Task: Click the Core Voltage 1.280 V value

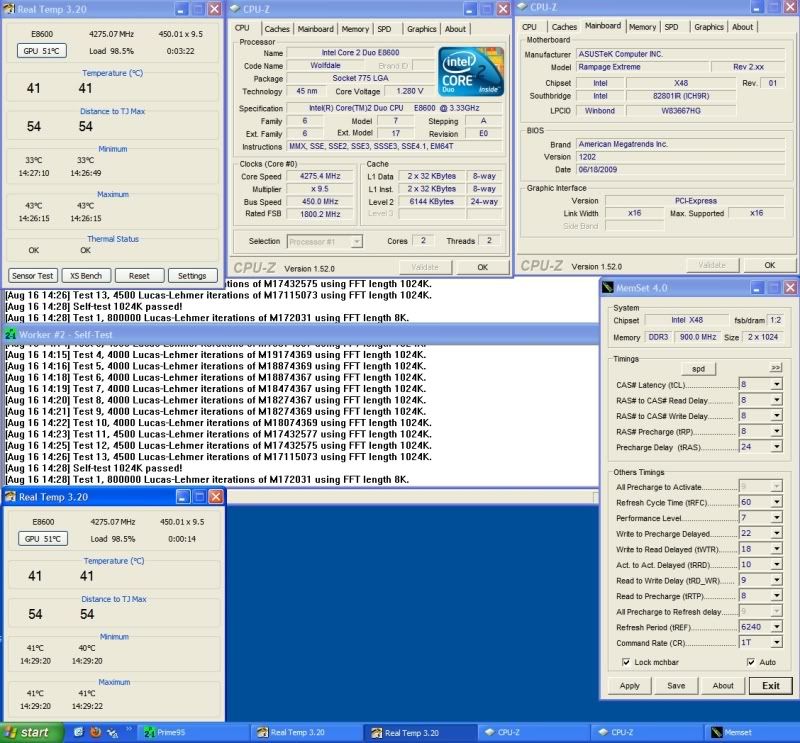Action: 410,91
